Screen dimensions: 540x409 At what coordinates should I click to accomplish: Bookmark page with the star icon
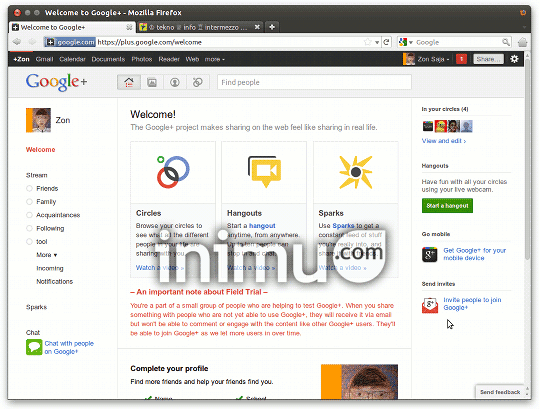point(367,42)
